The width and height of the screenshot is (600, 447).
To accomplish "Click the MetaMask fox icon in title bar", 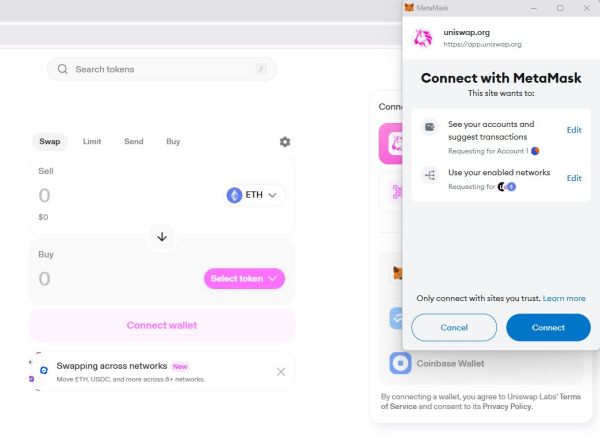I will (x=409, y=8).
